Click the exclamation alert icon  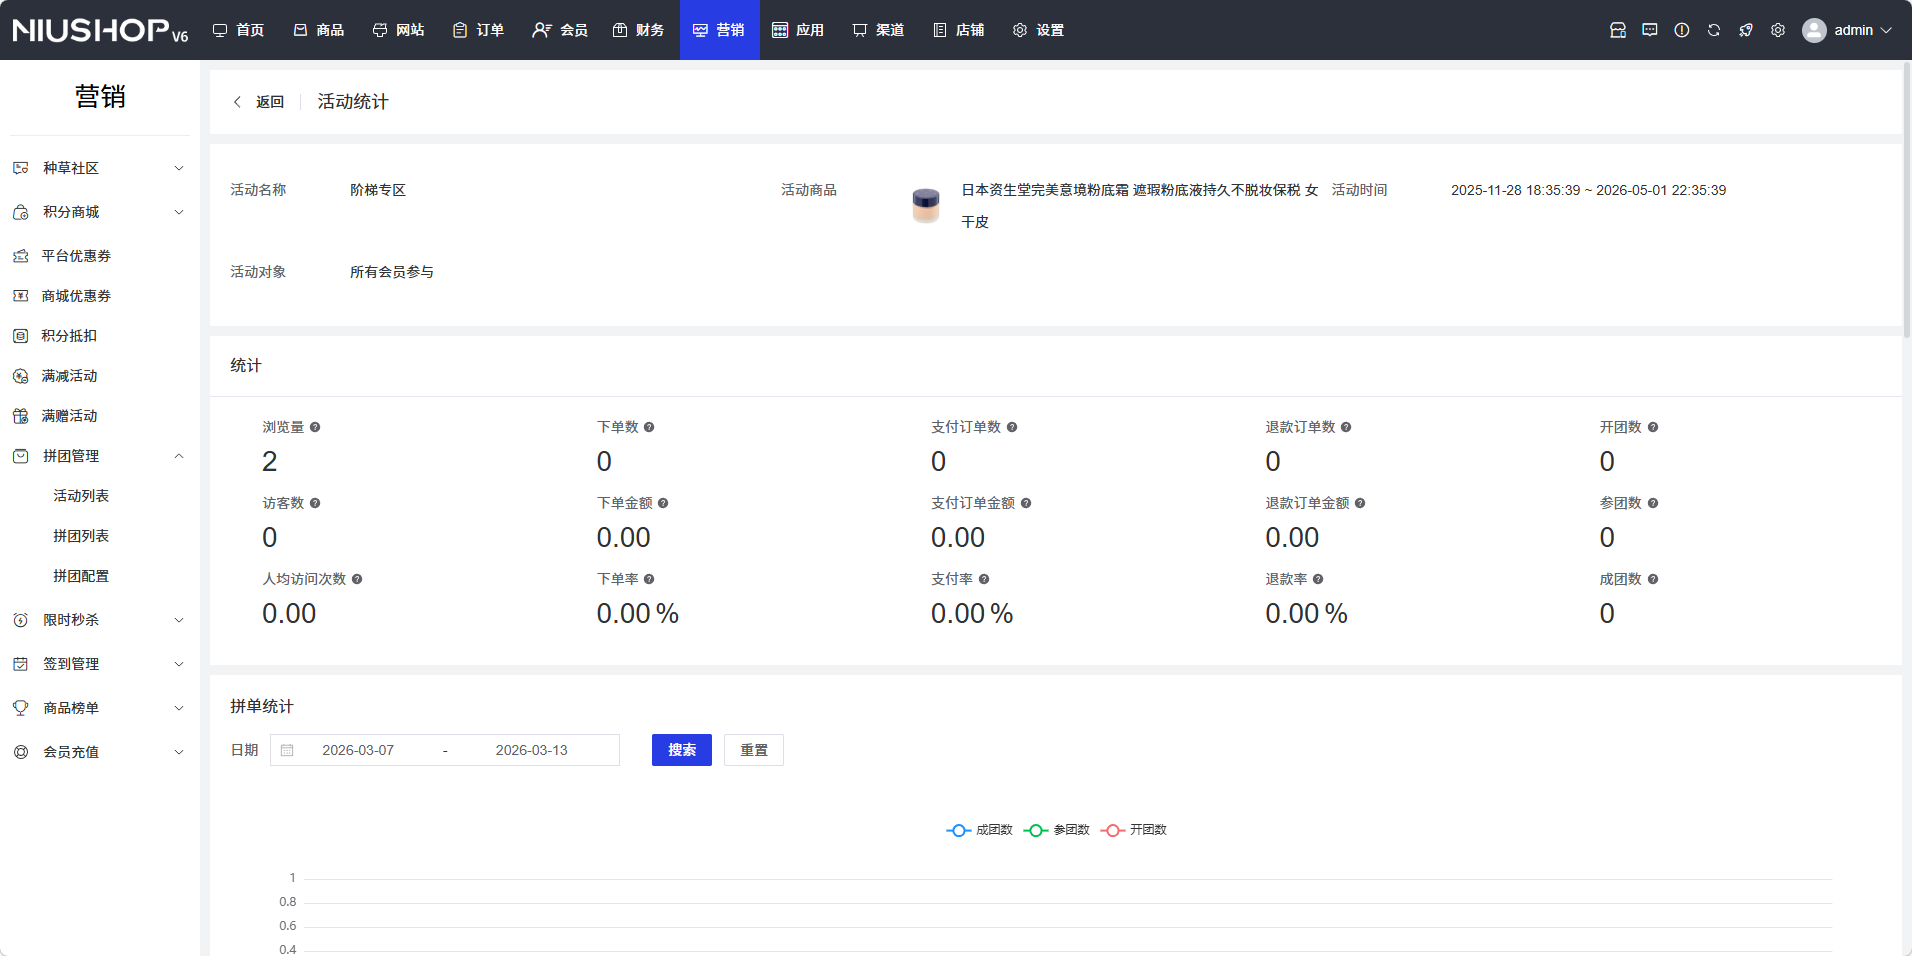(x=1681, y=30)
